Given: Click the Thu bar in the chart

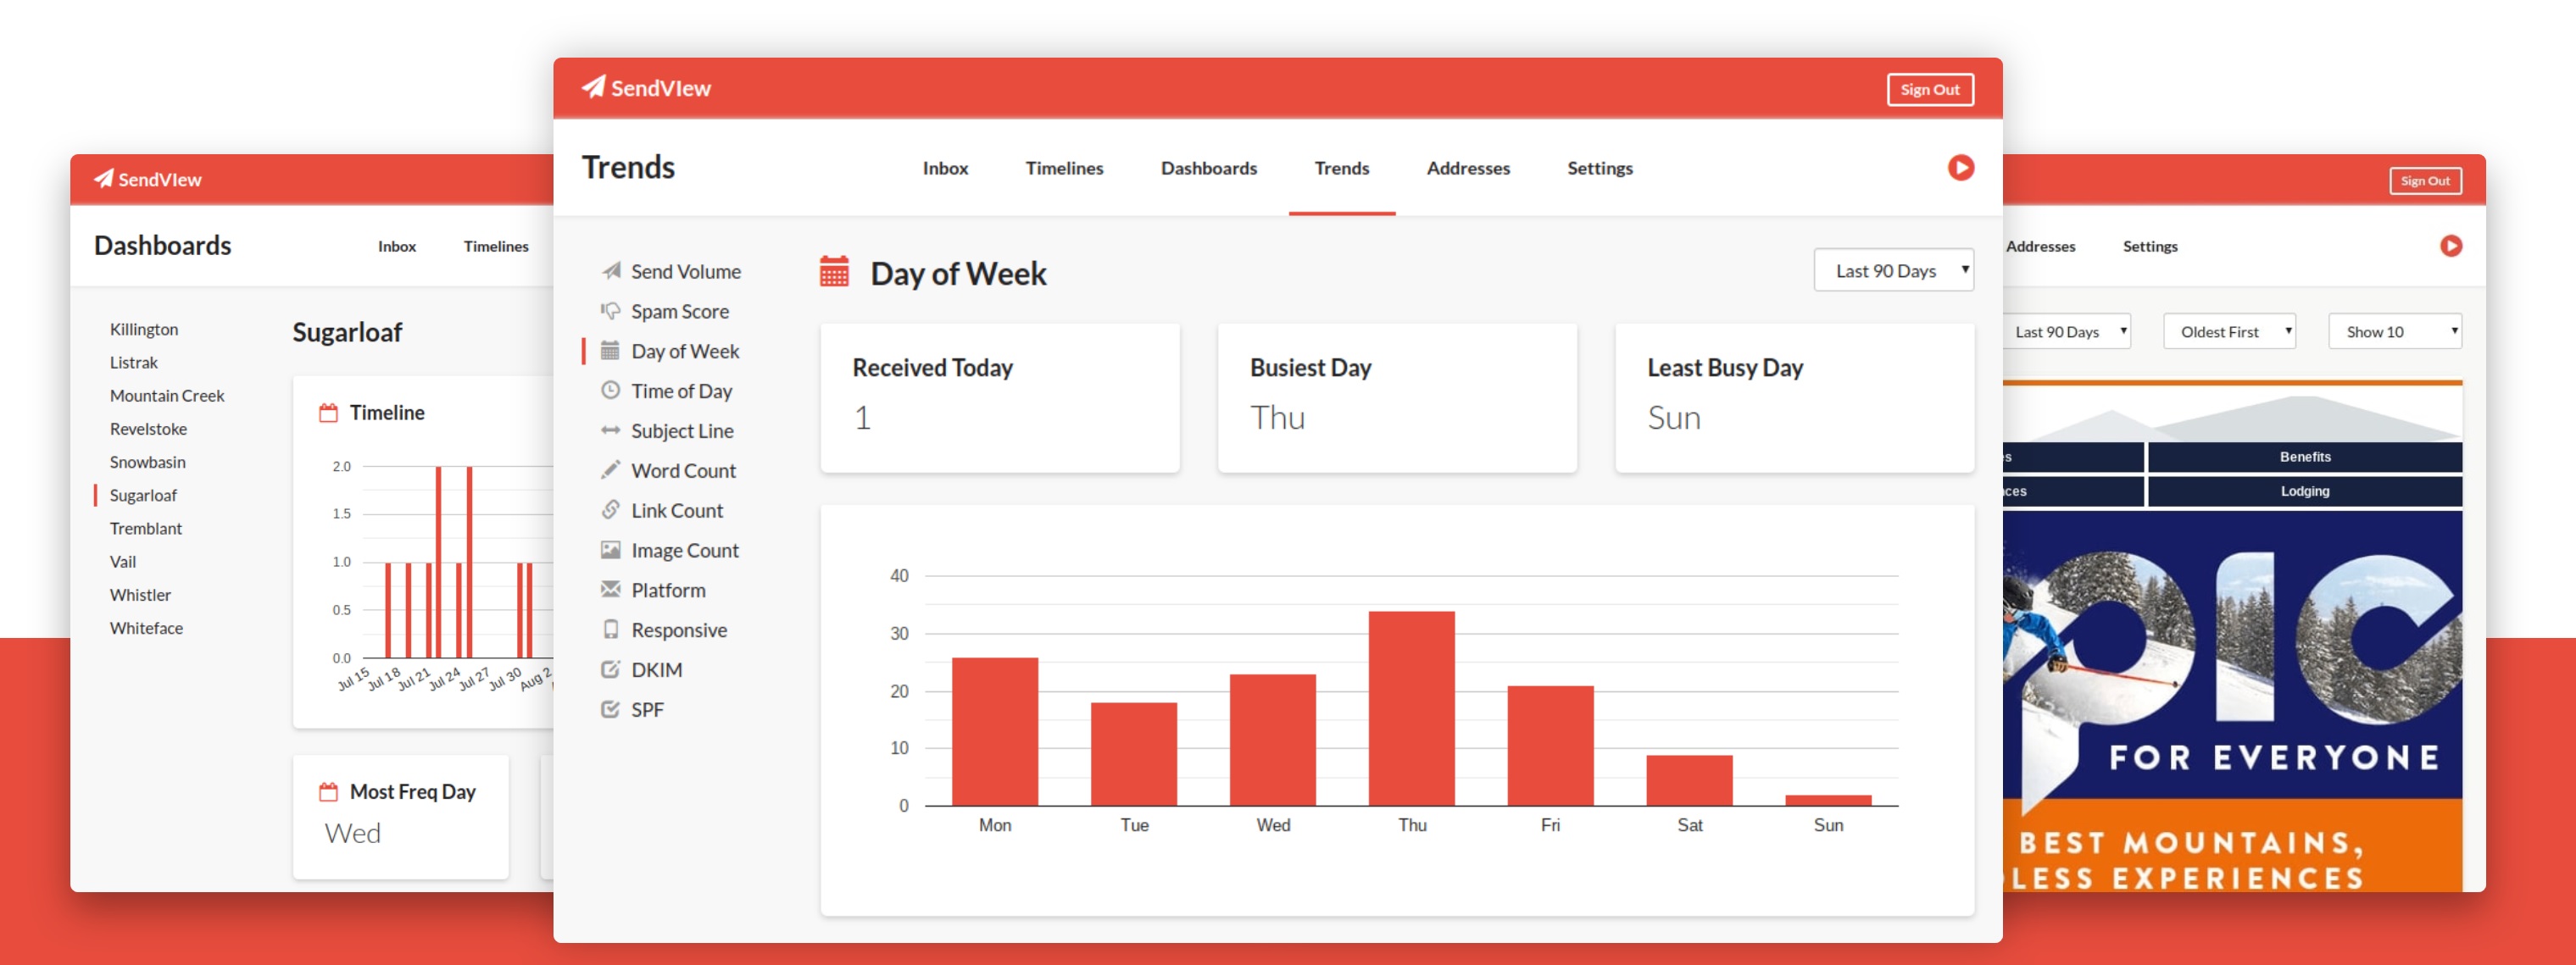Looking at the screenshot, I should [1411, 708].
